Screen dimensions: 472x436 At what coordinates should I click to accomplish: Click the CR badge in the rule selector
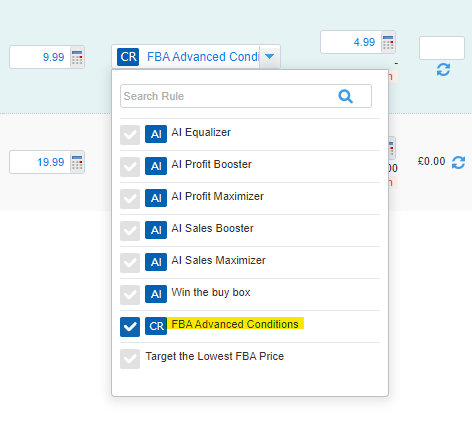click(x=128, y=57)
